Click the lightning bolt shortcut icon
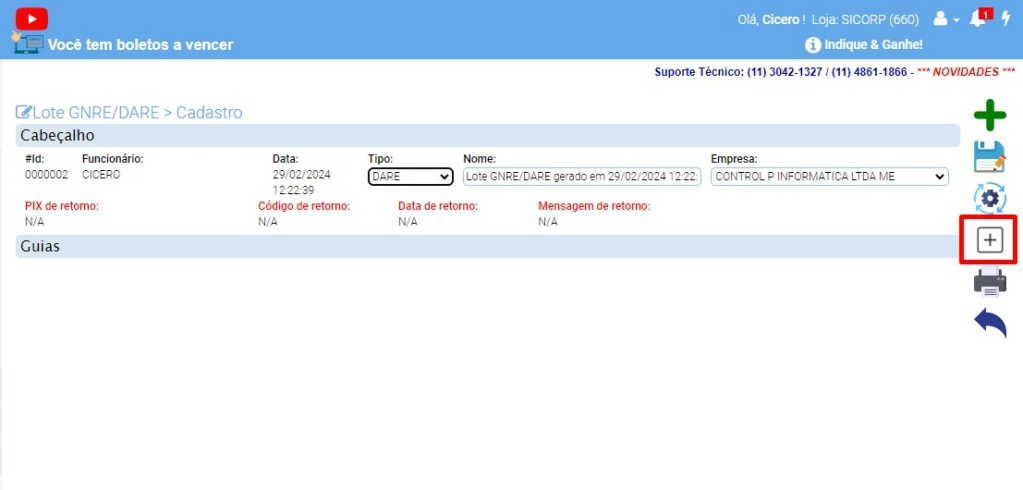The image size is (1023, 490). pyautogui.click(x=1006, y=19)
